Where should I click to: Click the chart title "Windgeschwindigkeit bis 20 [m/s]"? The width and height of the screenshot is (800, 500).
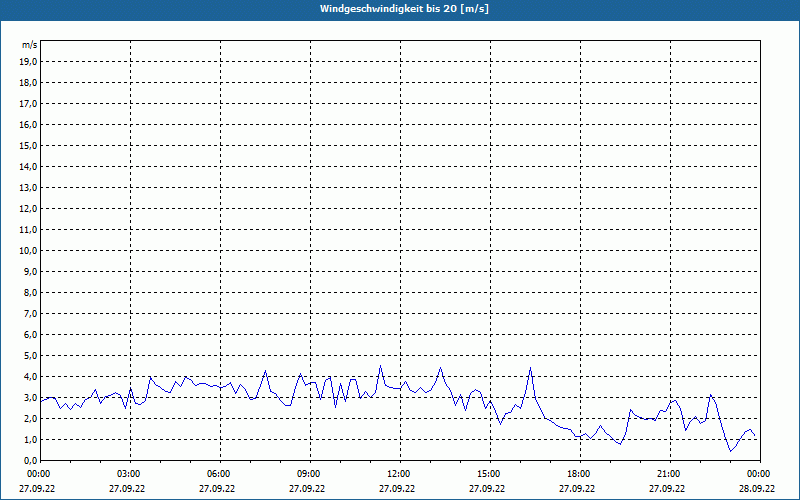[x=404, y=9]
